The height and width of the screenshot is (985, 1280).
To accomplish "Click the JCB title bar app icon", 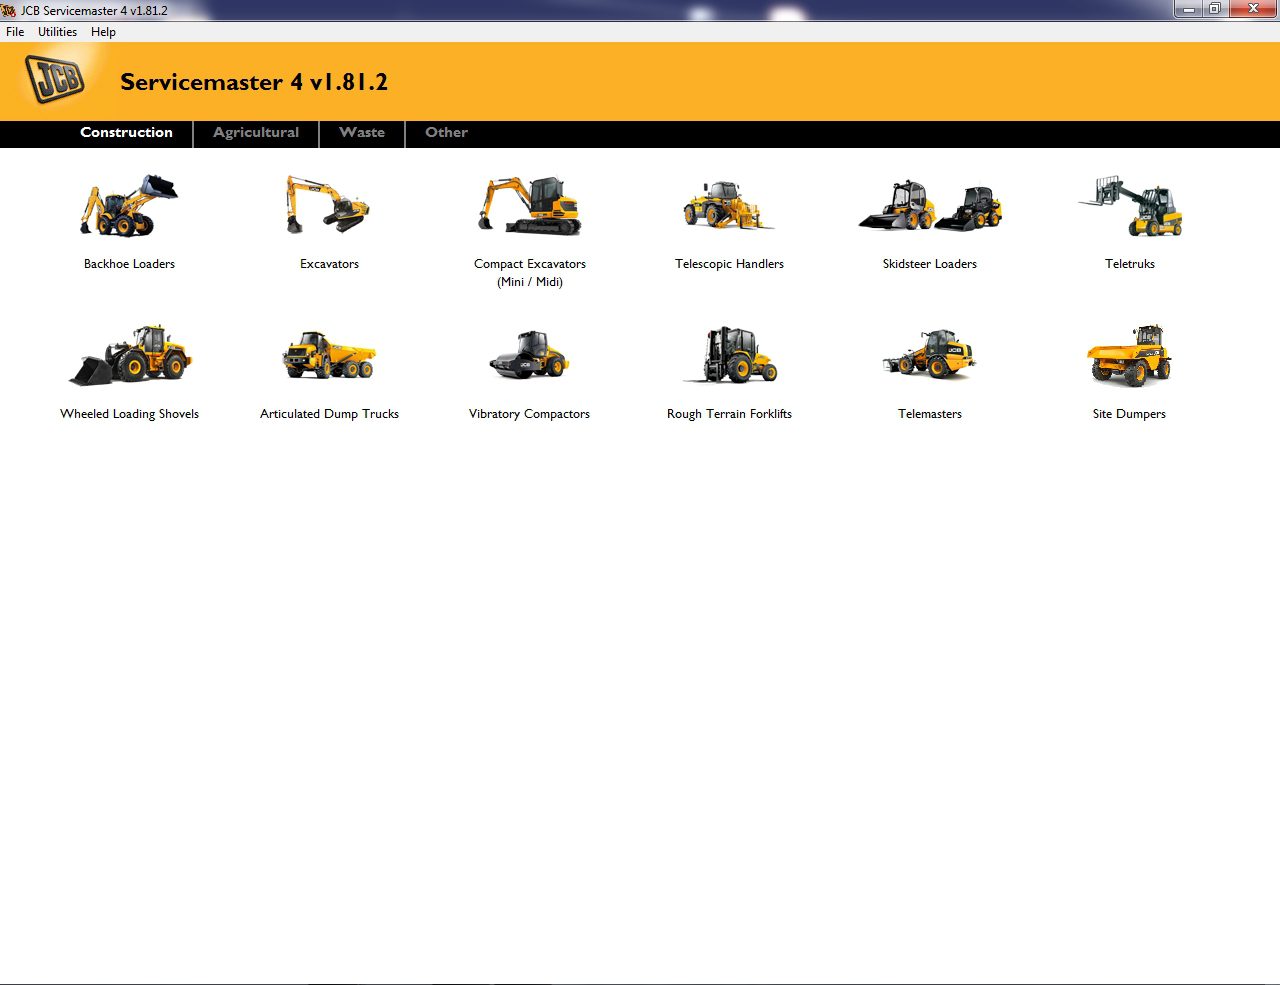I will point(9,10).
